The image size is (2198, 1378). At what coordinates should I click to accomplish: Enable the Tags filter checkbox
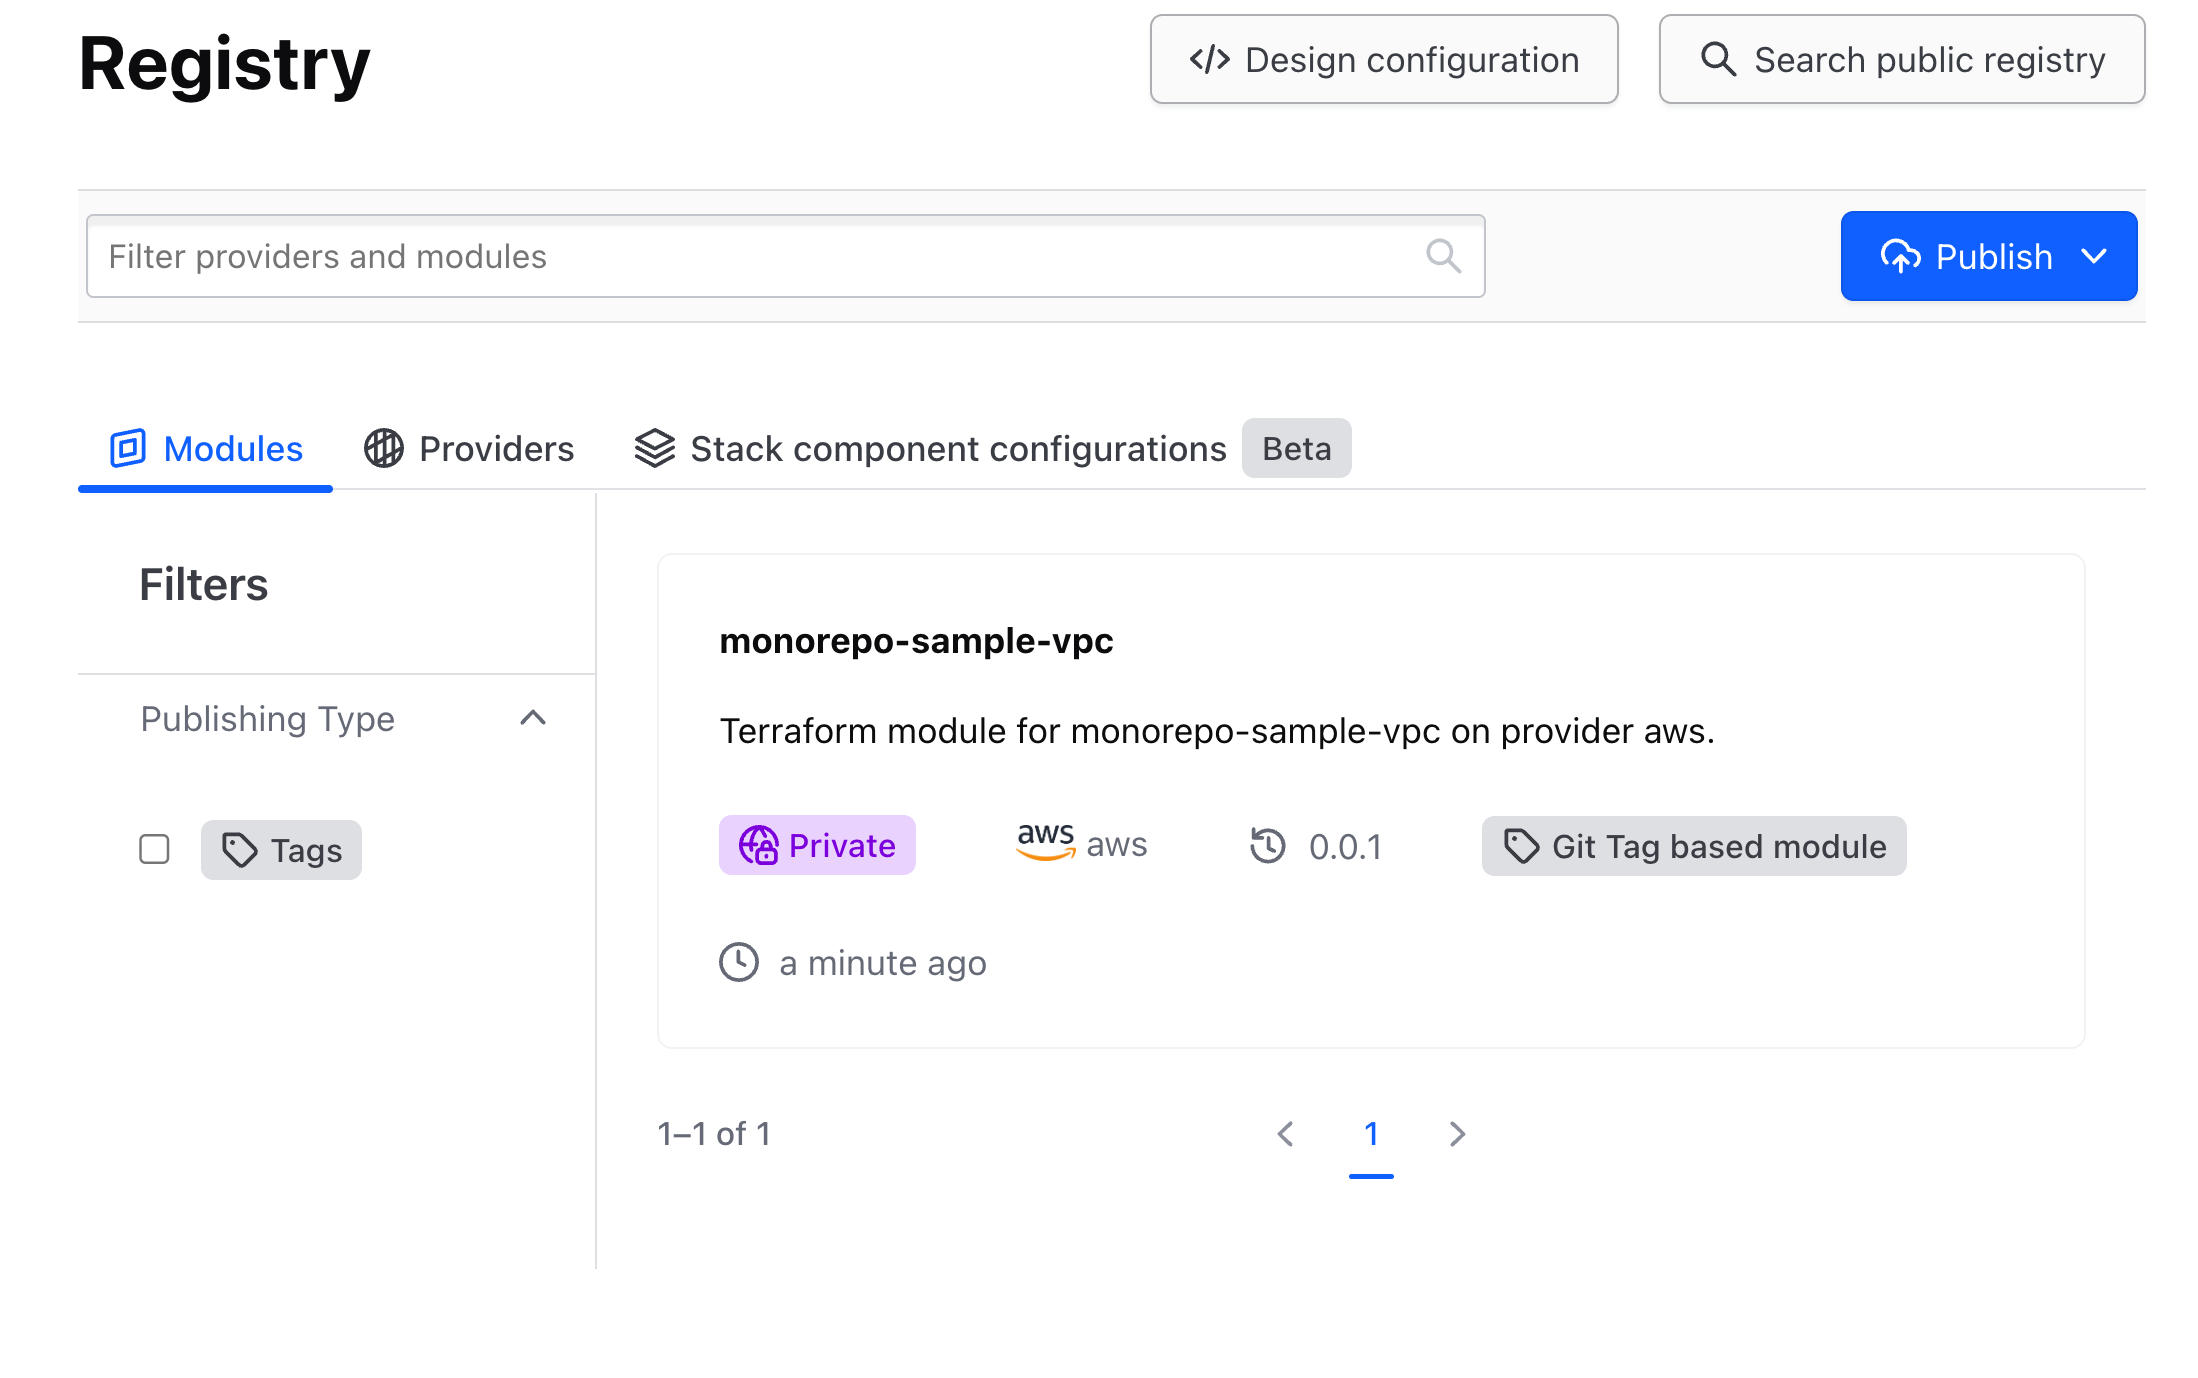click(x=154, y=849)
